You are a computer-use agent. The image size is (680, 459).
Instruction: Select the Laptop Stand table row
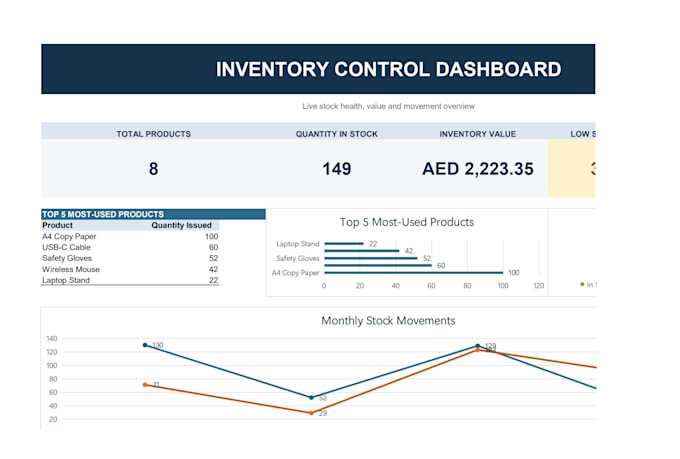coord(130,280)
